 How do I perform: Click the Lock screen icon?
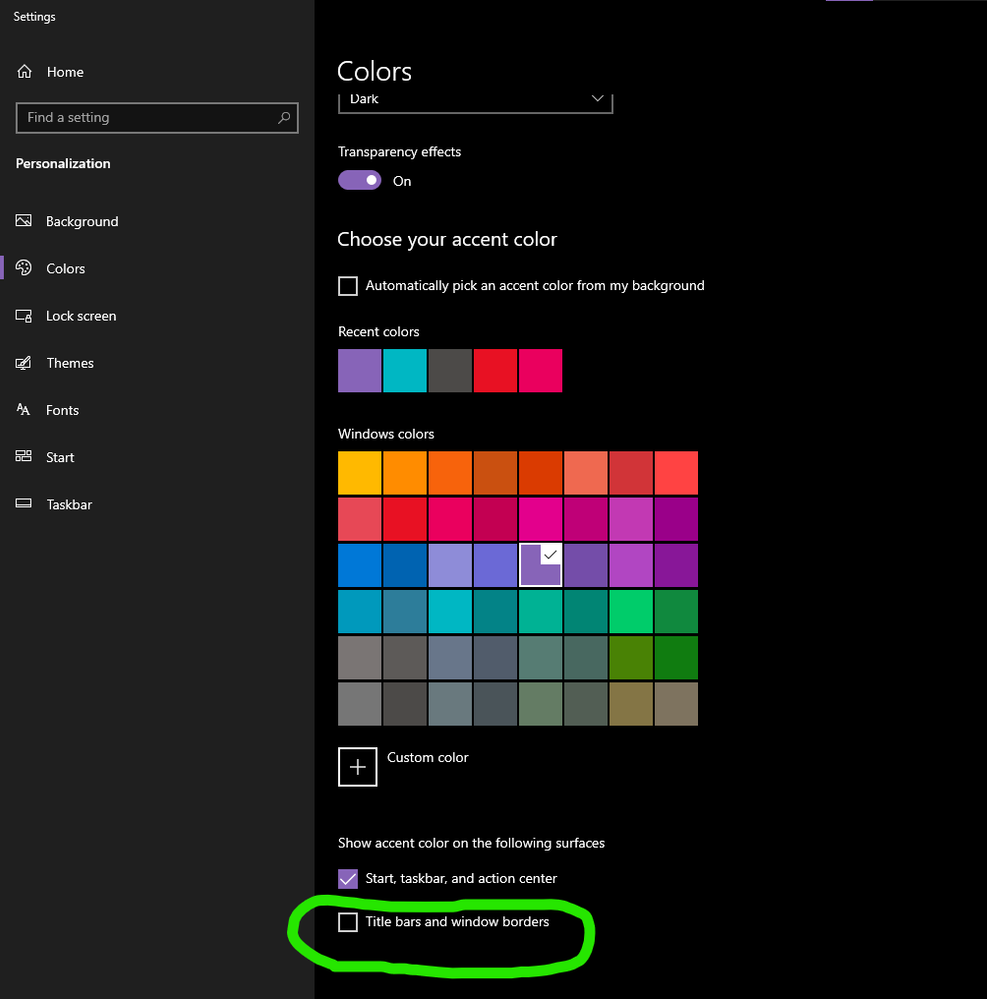tap(25, 316)
